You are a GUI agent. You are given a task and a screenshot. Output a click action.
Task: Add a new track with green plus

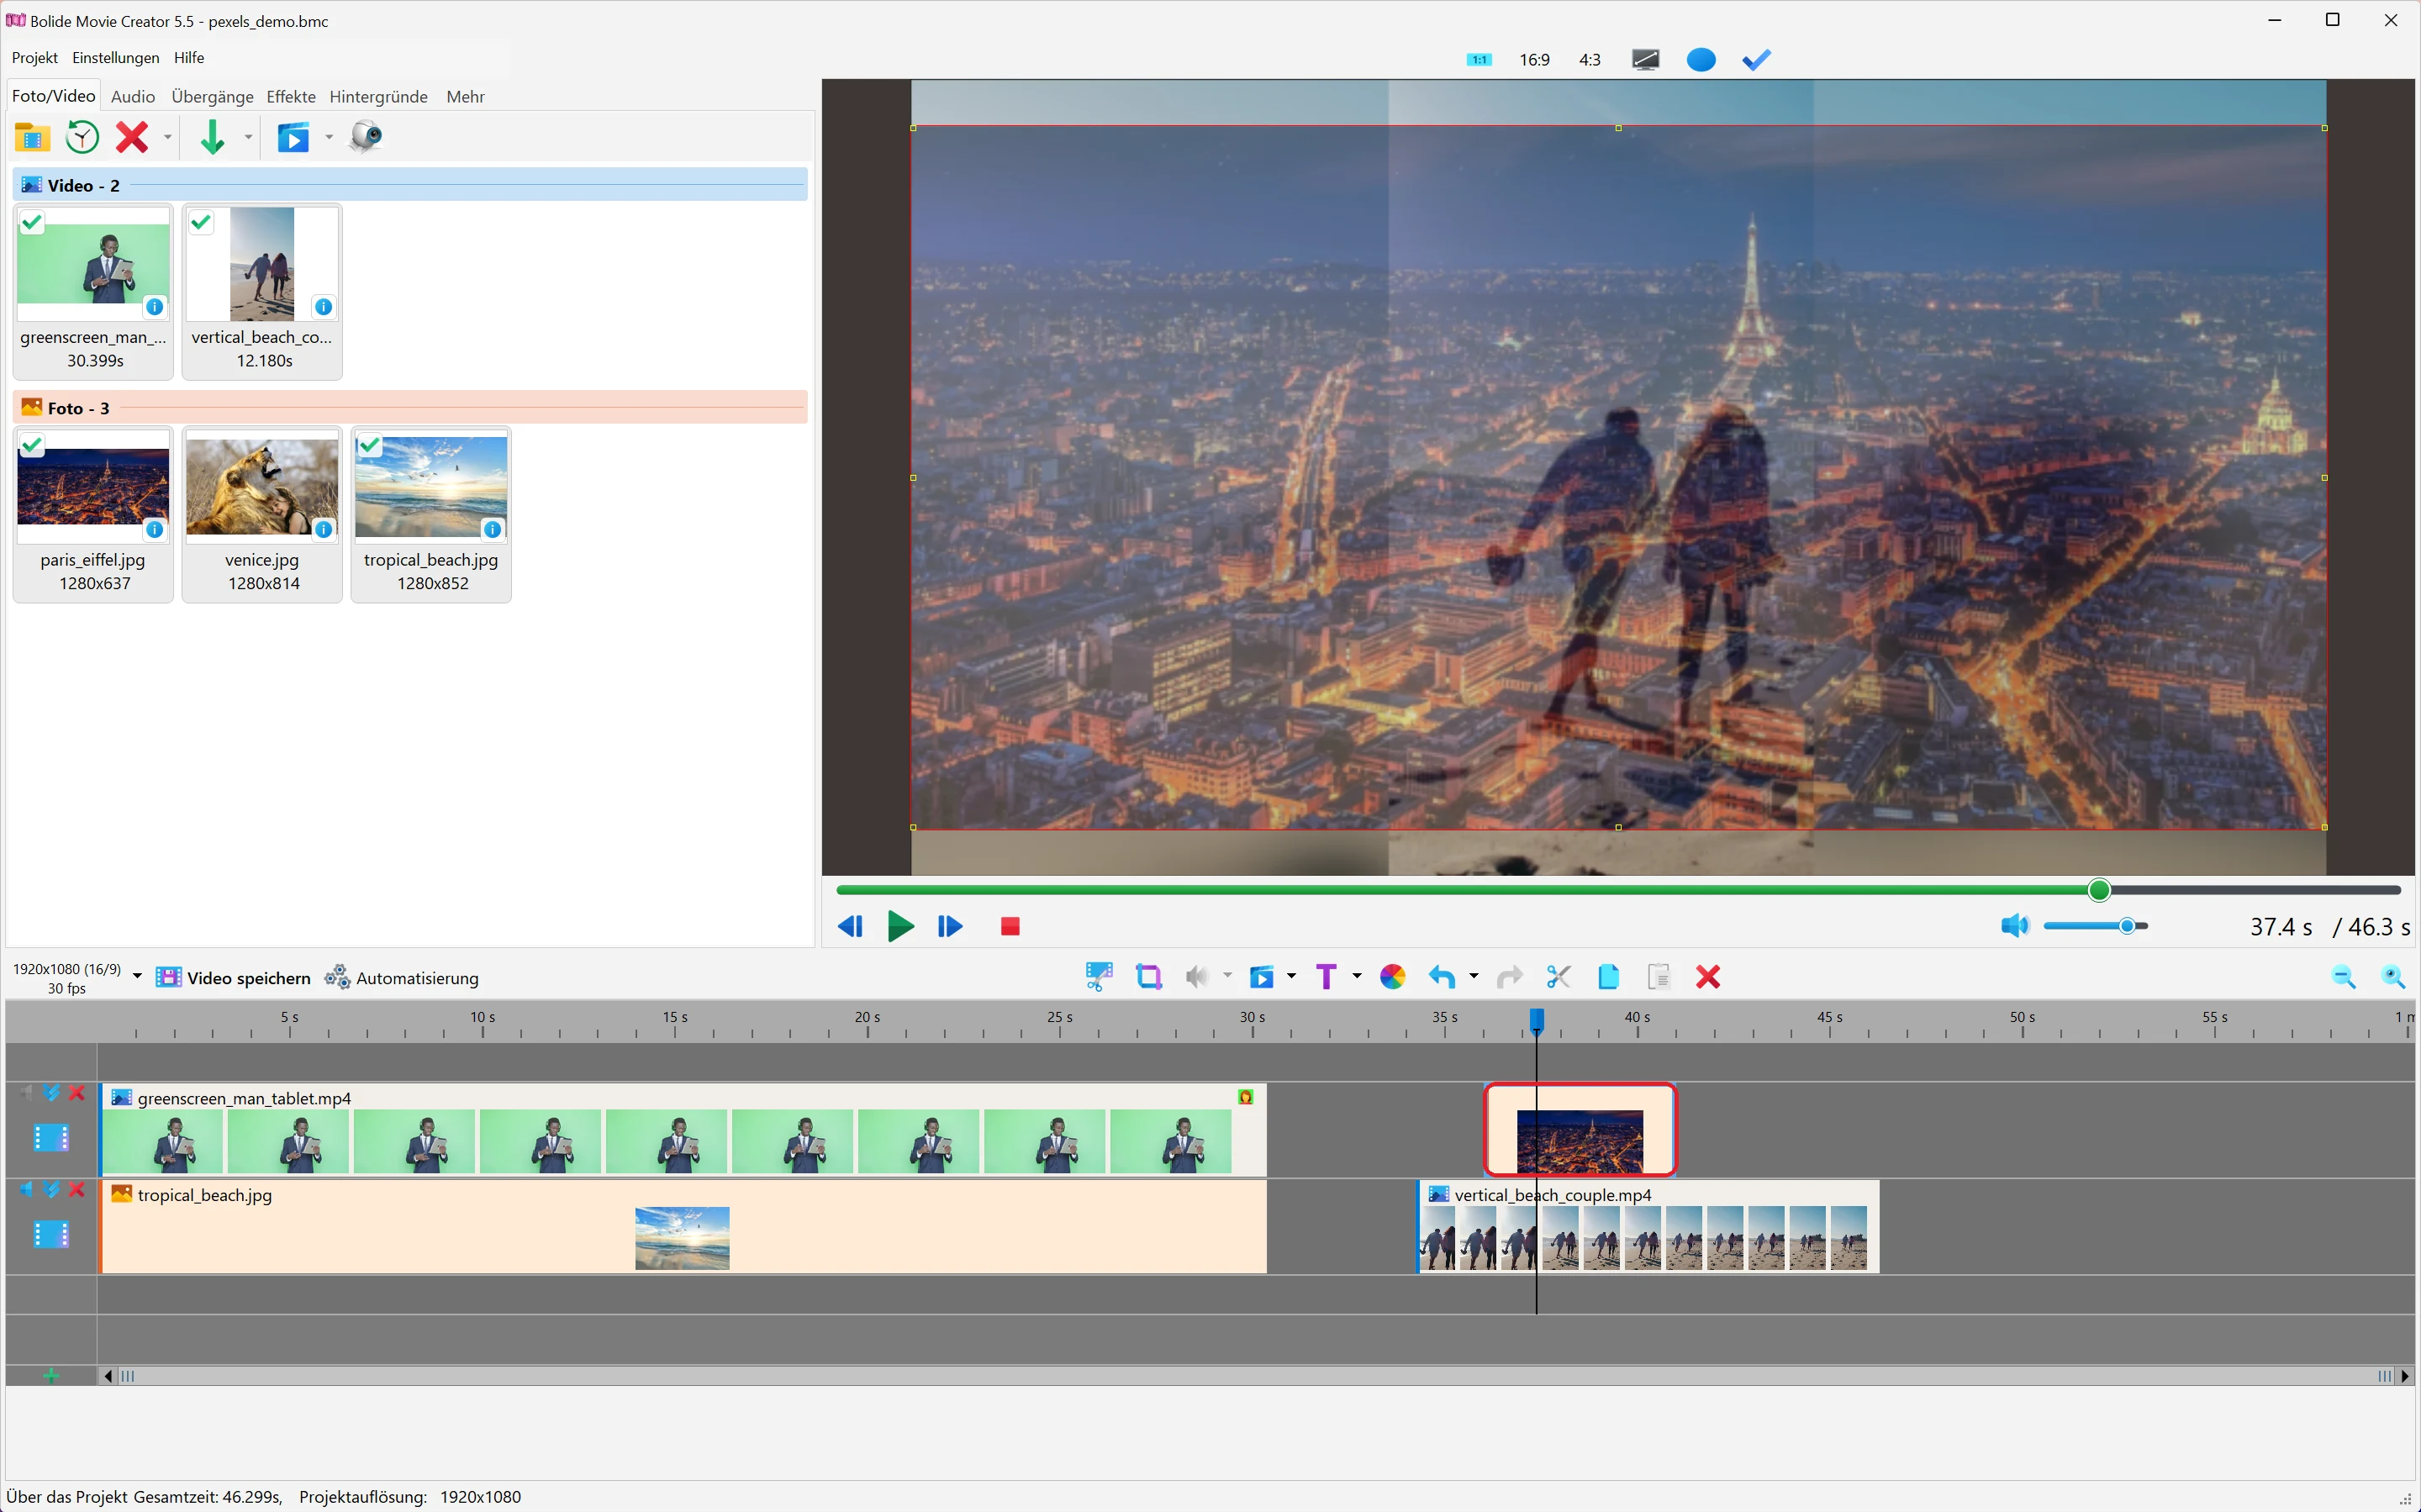click(x=51, y=1376)
